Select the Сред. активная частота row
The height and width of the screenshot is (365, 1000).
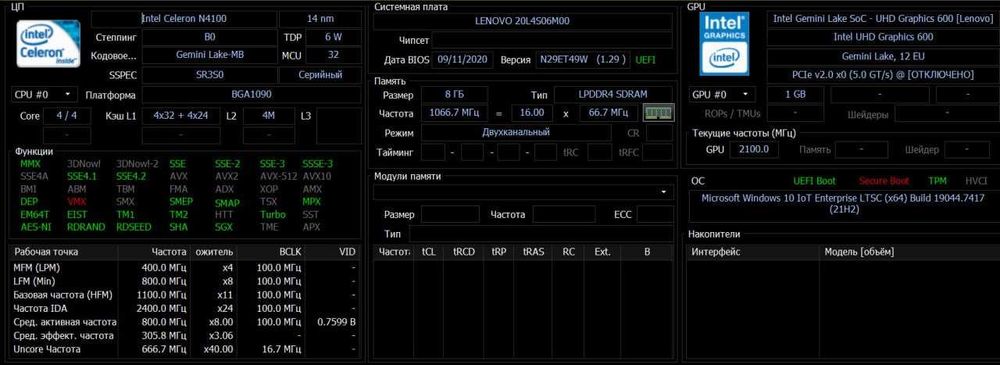185,322
